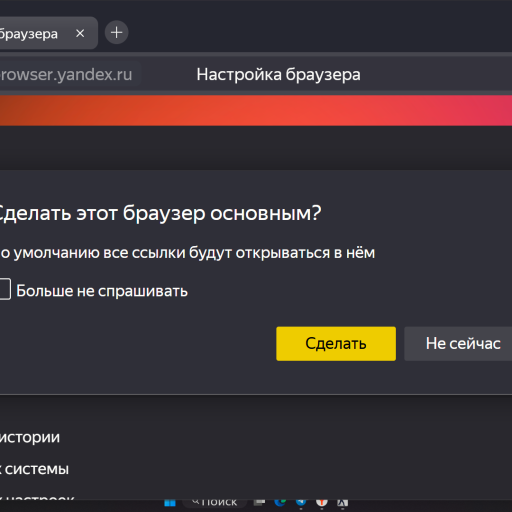Viewport: 512px width, 512px height.
Task: Open Telegram from the taskbar
Action: (301, 503)
